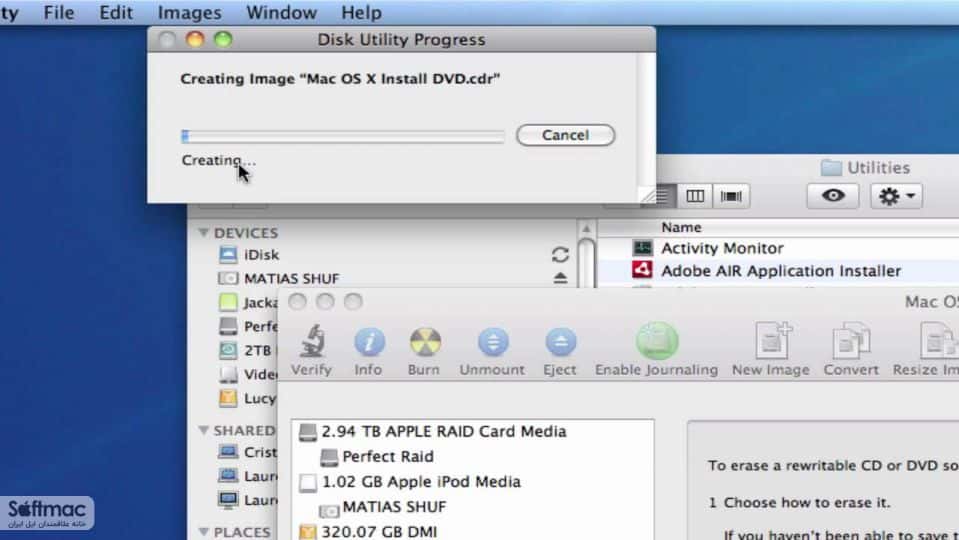Click Enable Journaling icon

tap(657, 341)
